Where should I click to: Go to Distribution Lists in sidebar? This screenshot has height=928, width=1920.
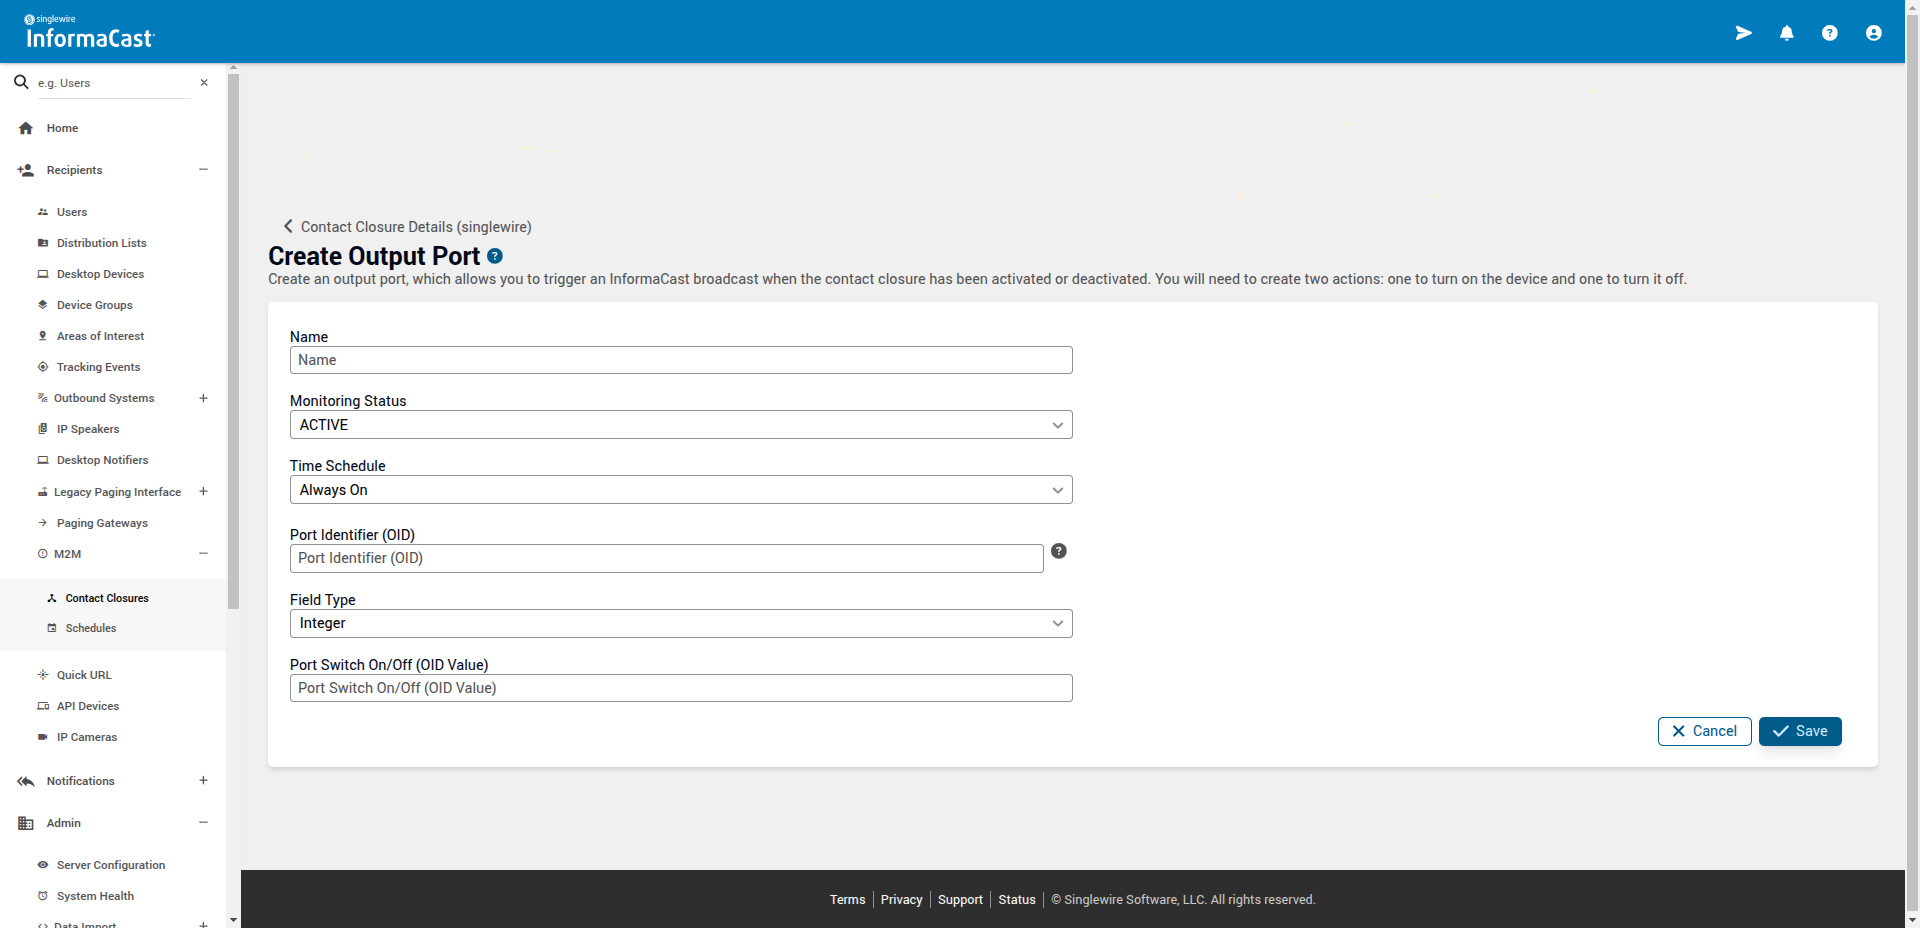(x=101, y=243)
